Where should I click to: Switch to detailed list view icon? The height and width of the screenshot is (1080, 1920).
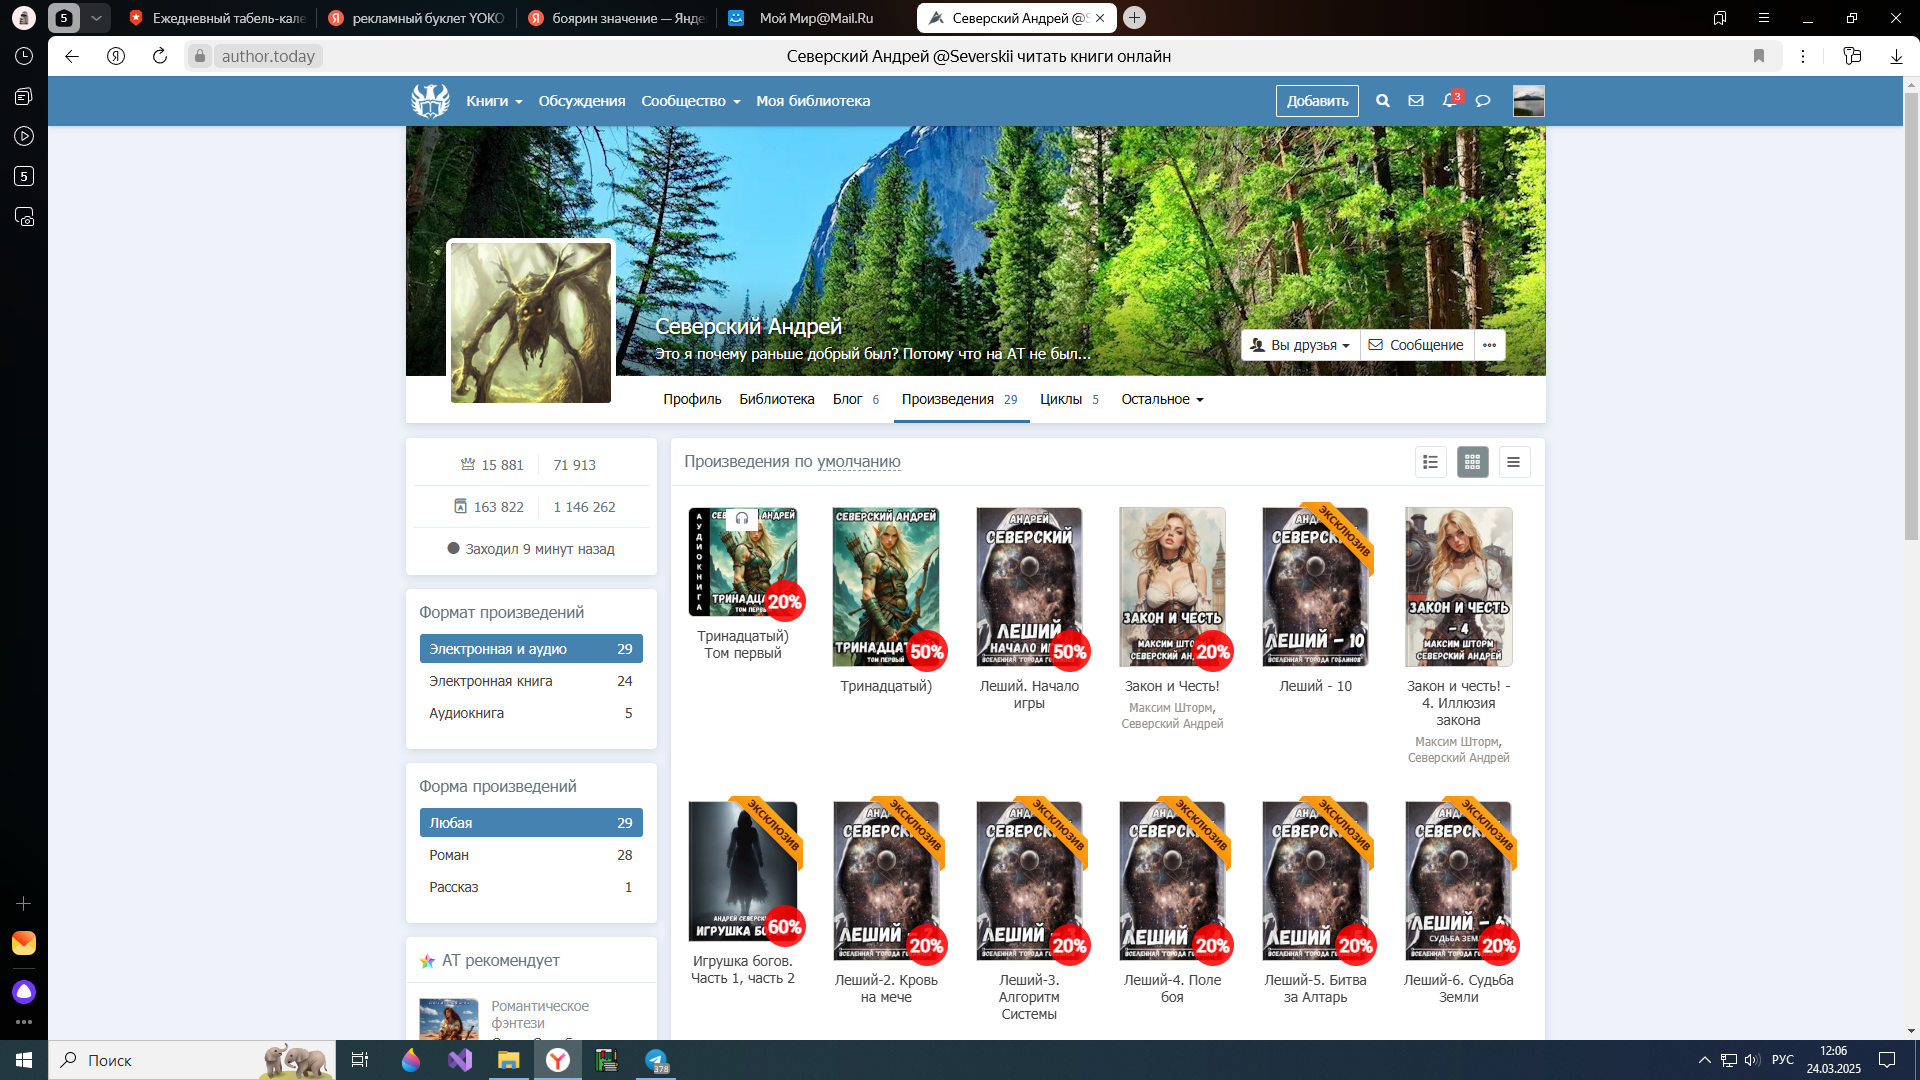tap(1431, 462)
